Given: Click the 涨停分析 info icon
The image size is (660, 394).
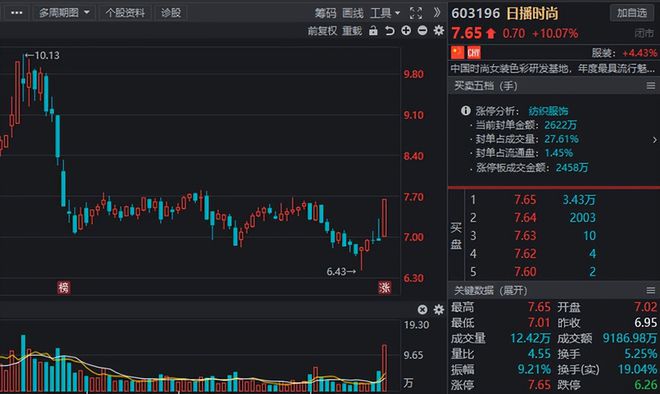Looking at the screenshot, I should 466,111.
